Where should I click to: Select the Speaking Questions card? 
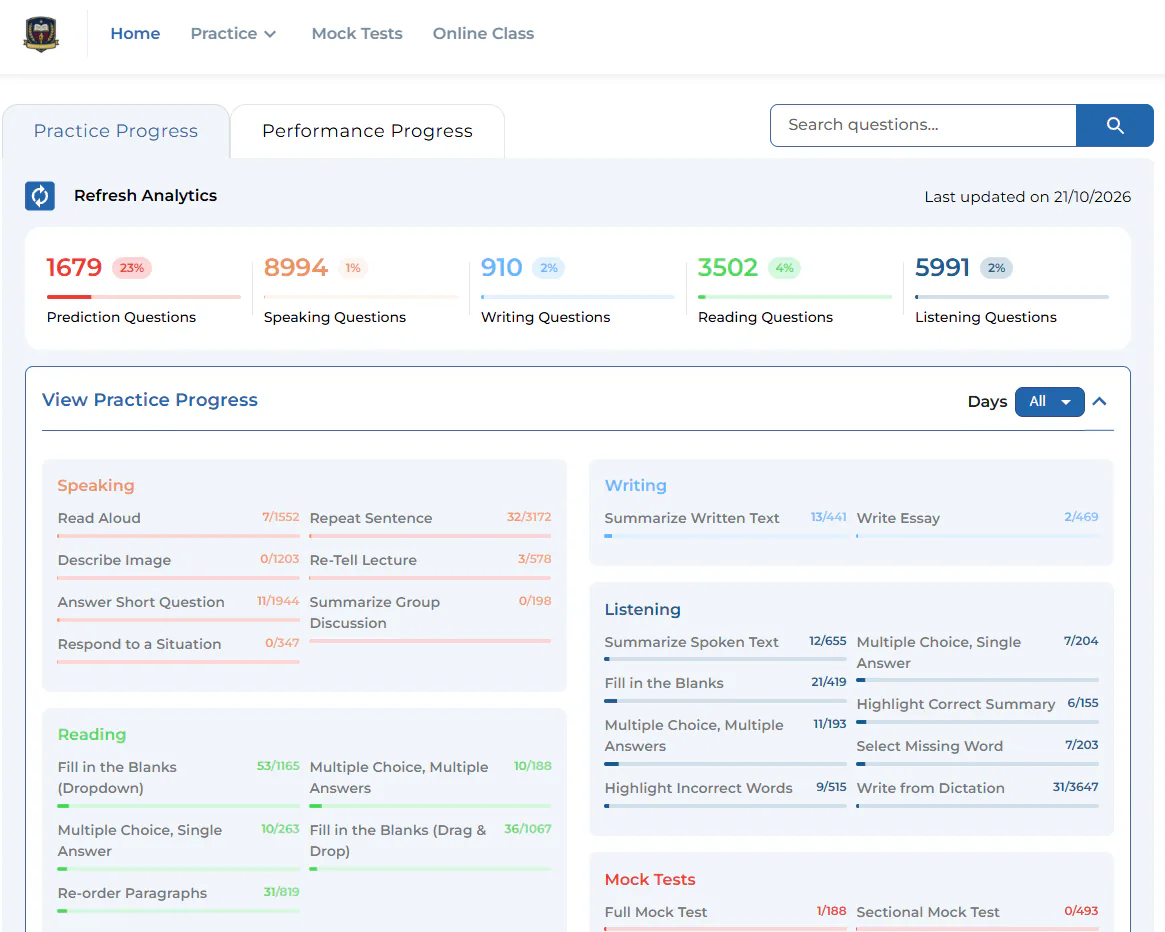point(361,289)
